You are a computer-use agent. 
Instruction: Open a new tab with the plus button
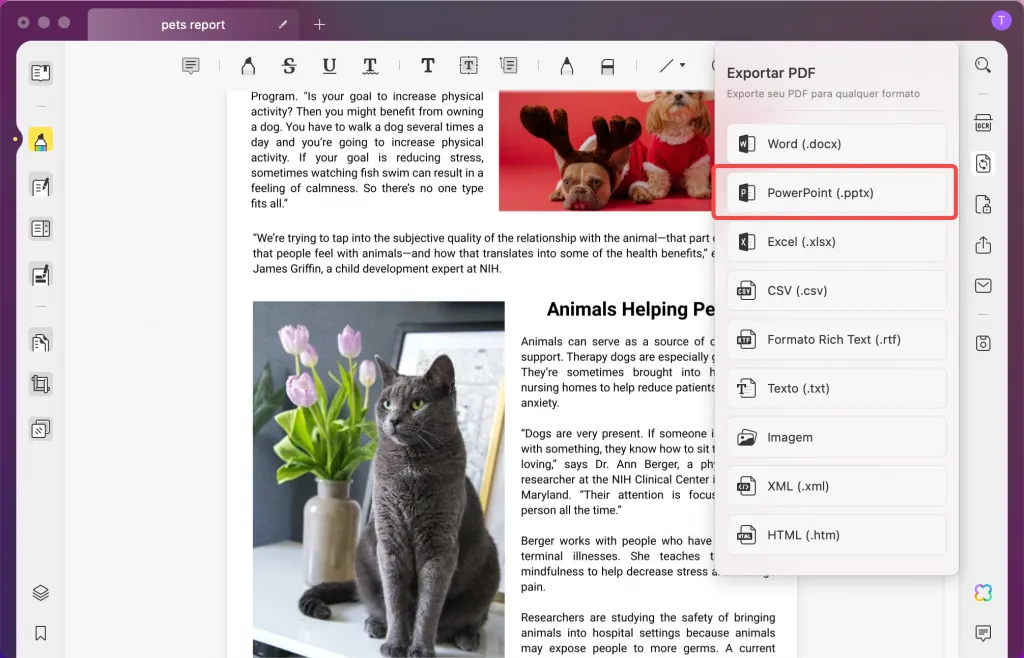tap(317, 24)
